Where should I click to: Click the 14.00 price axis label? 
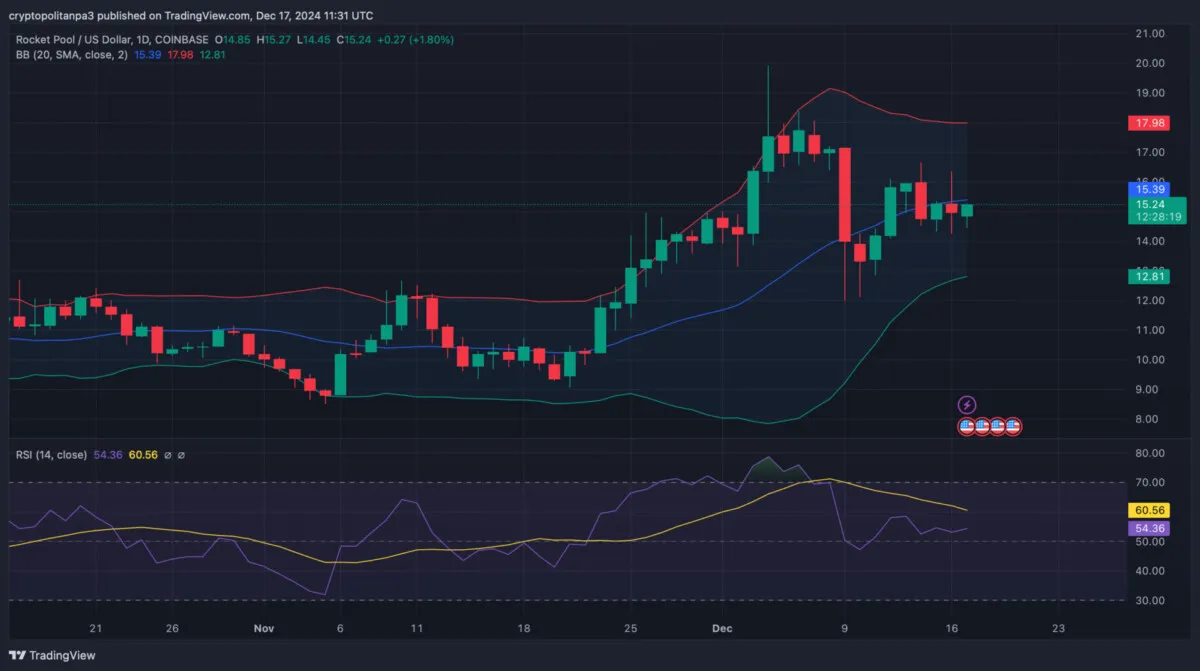pos(1150,241)
